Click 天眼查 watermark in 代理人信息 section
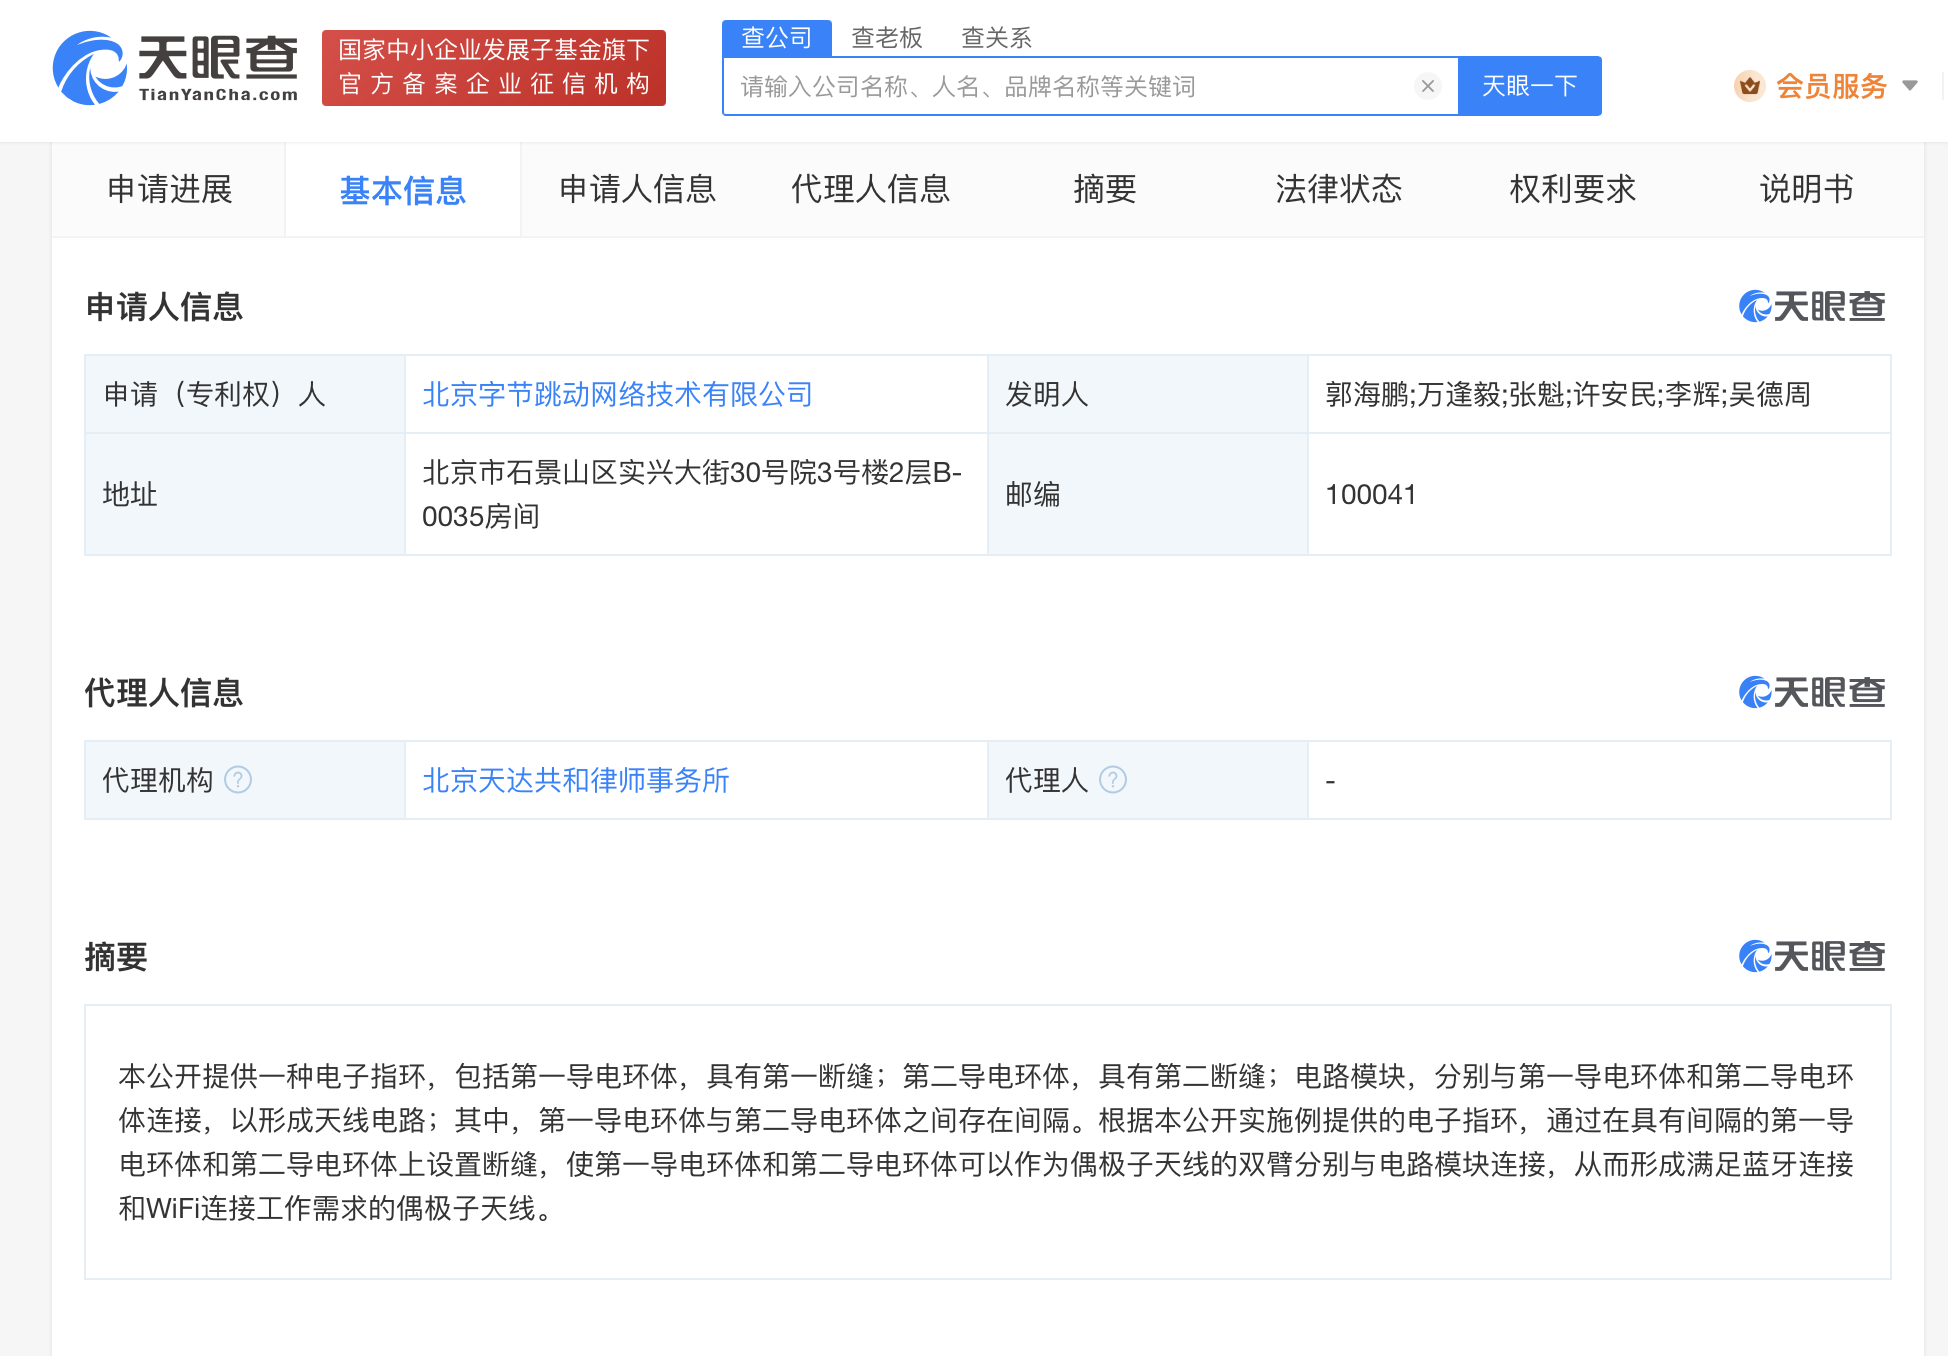The image size is (1948, 1356). (x=1811, y=692)
